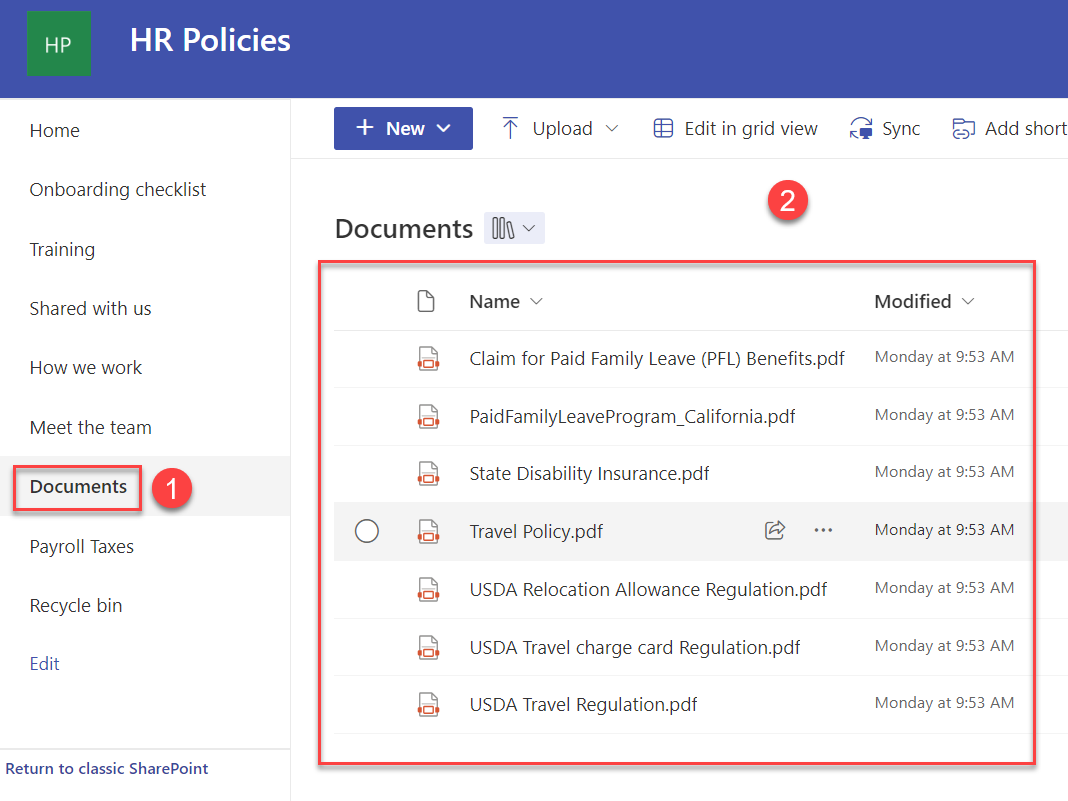
Task: Click the PDF icon beside State Disability Insurance.pdf
Action: 428,472
